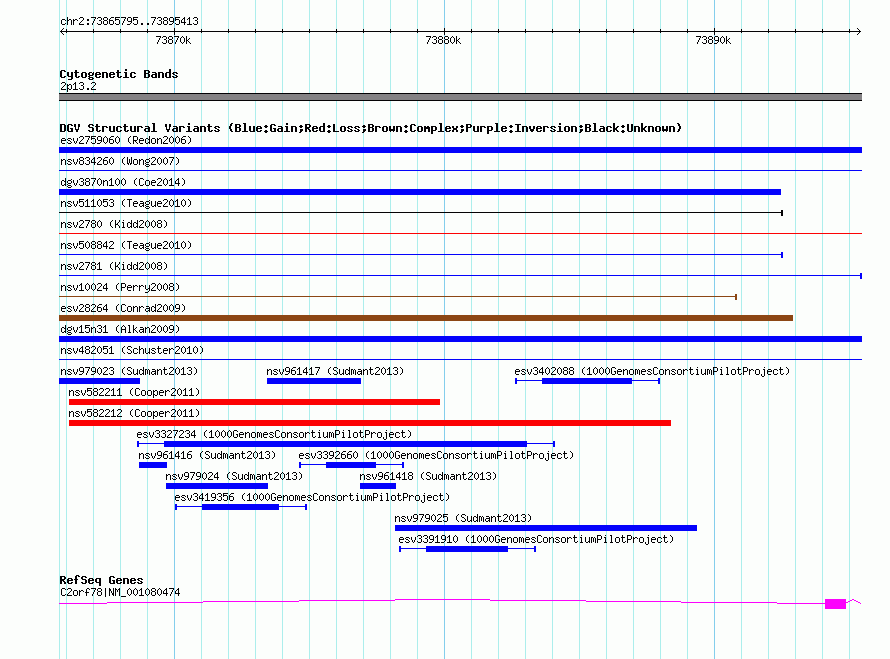Click the blue nsv979024 gain bar
Image resolution: width=890 pixels, height=659 pixels.
coord(217,486)
